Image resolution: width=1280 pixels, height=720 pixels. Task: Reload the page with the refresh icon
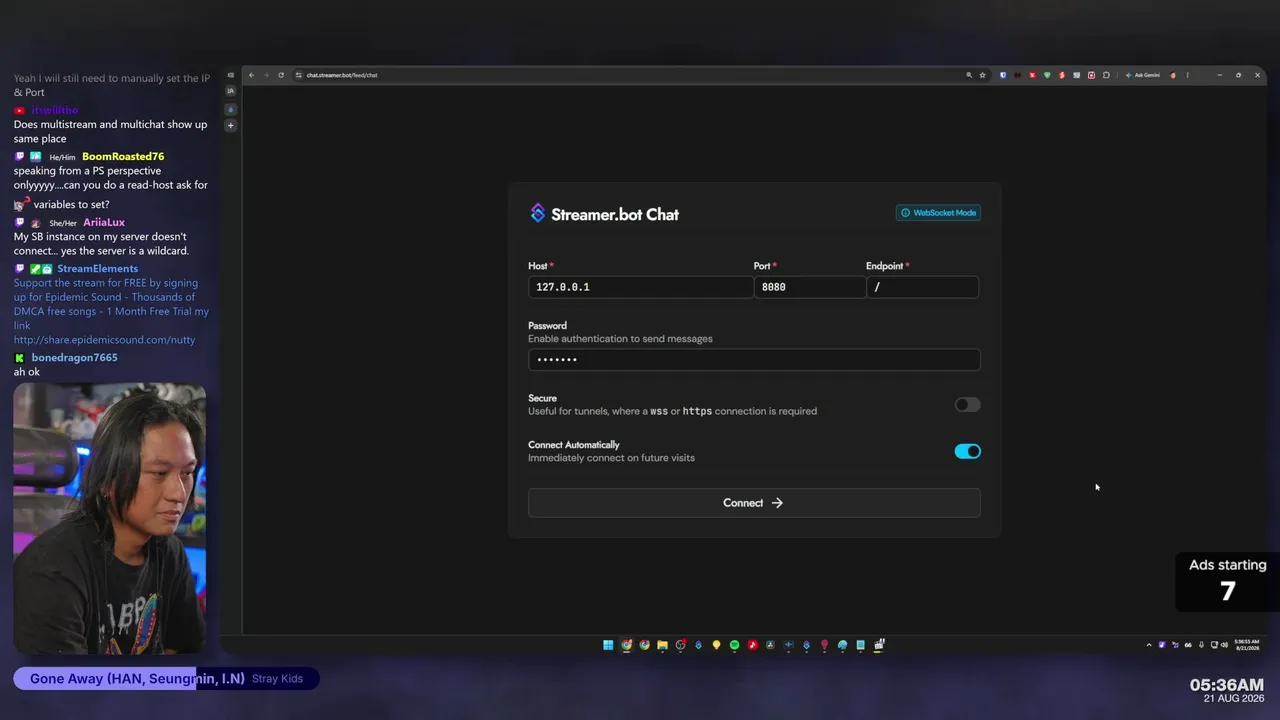click(281, 75)
